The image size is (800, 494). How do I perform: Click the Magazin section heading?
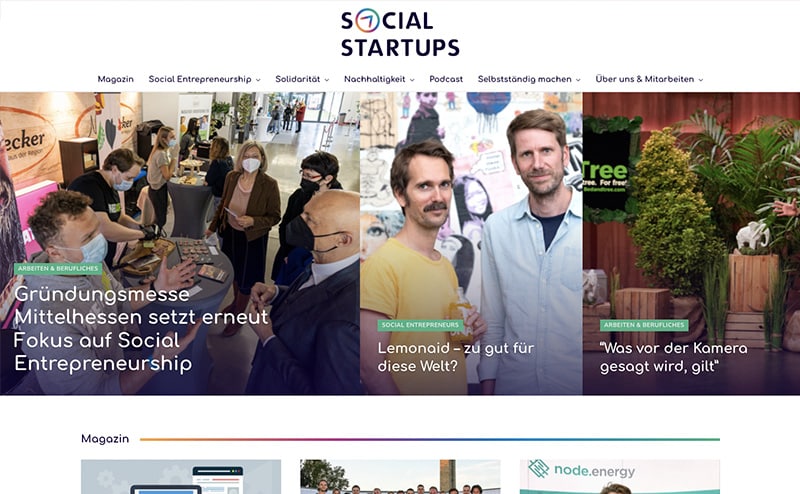click(x=105, y=439)
